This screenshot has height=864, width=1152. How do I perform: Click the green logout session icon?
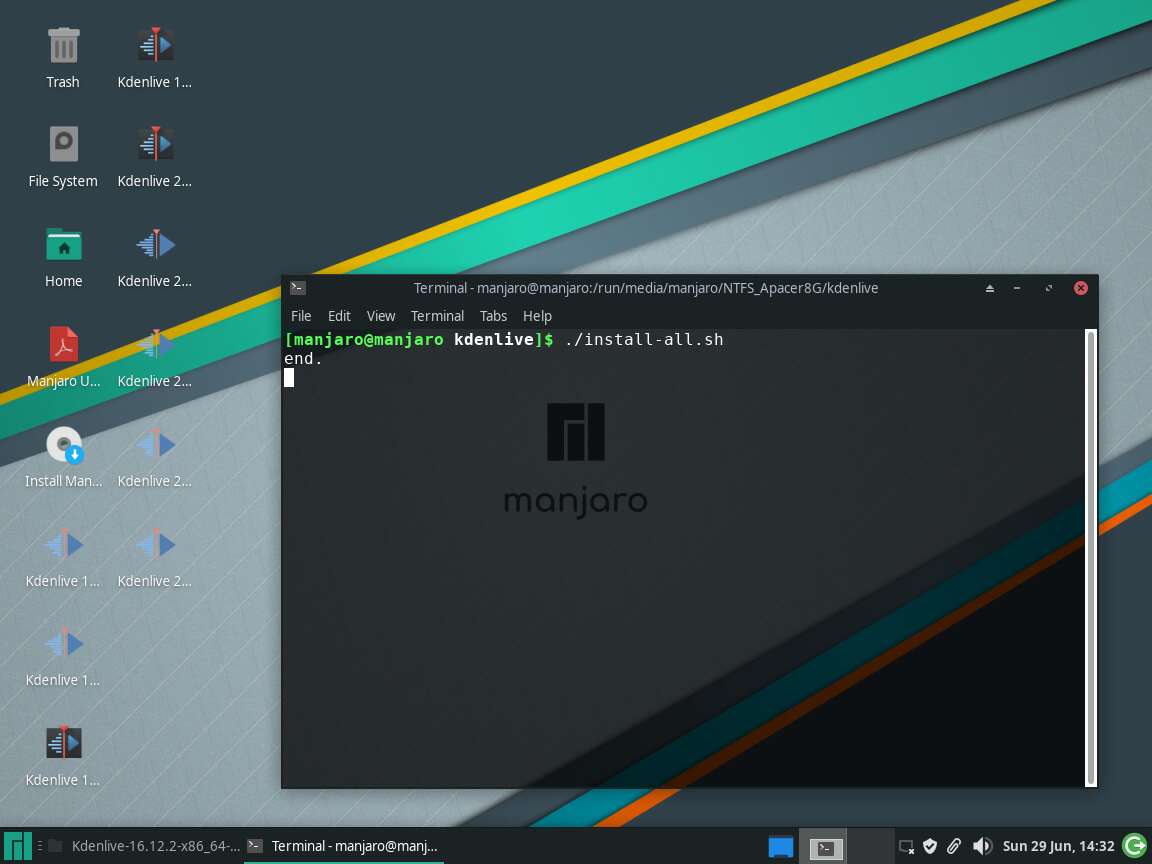click(1135, 846)
